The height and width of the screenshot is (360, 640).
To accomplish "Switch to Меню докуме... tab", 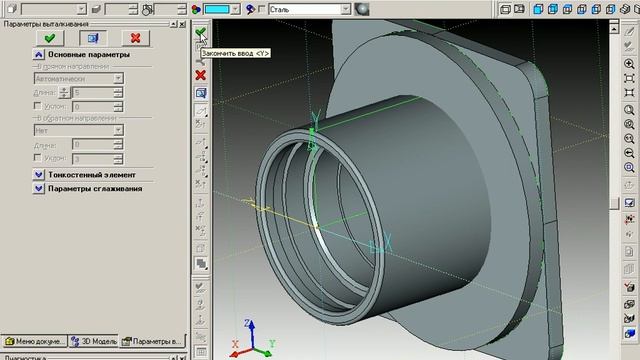I will pos(34,341).
